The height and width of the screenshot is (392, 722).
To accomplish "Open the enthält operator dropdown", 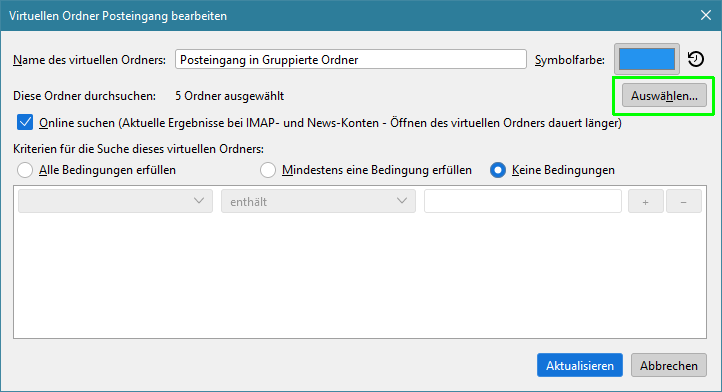I will click(318, 201).
